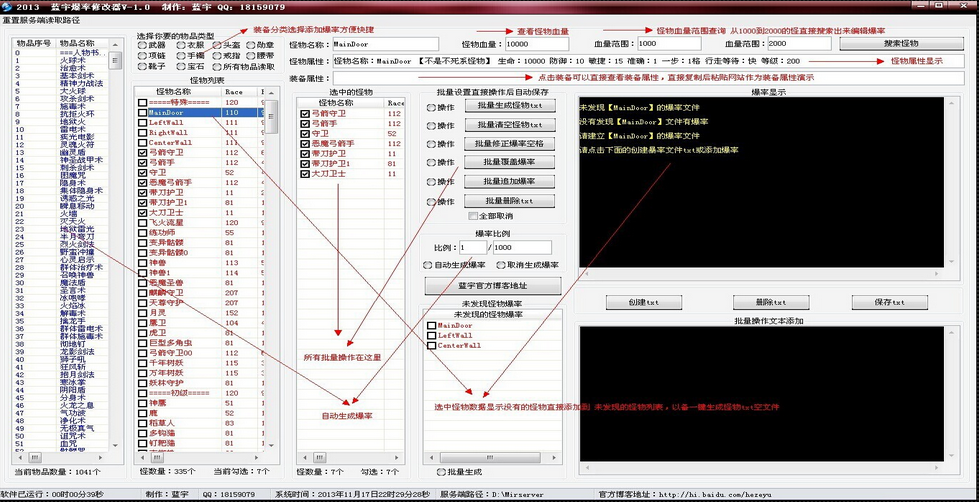The image size is (979, 502).
Task: Click the 服务端路径 D:\Mirserver status entry
Action: click(492, 495)
